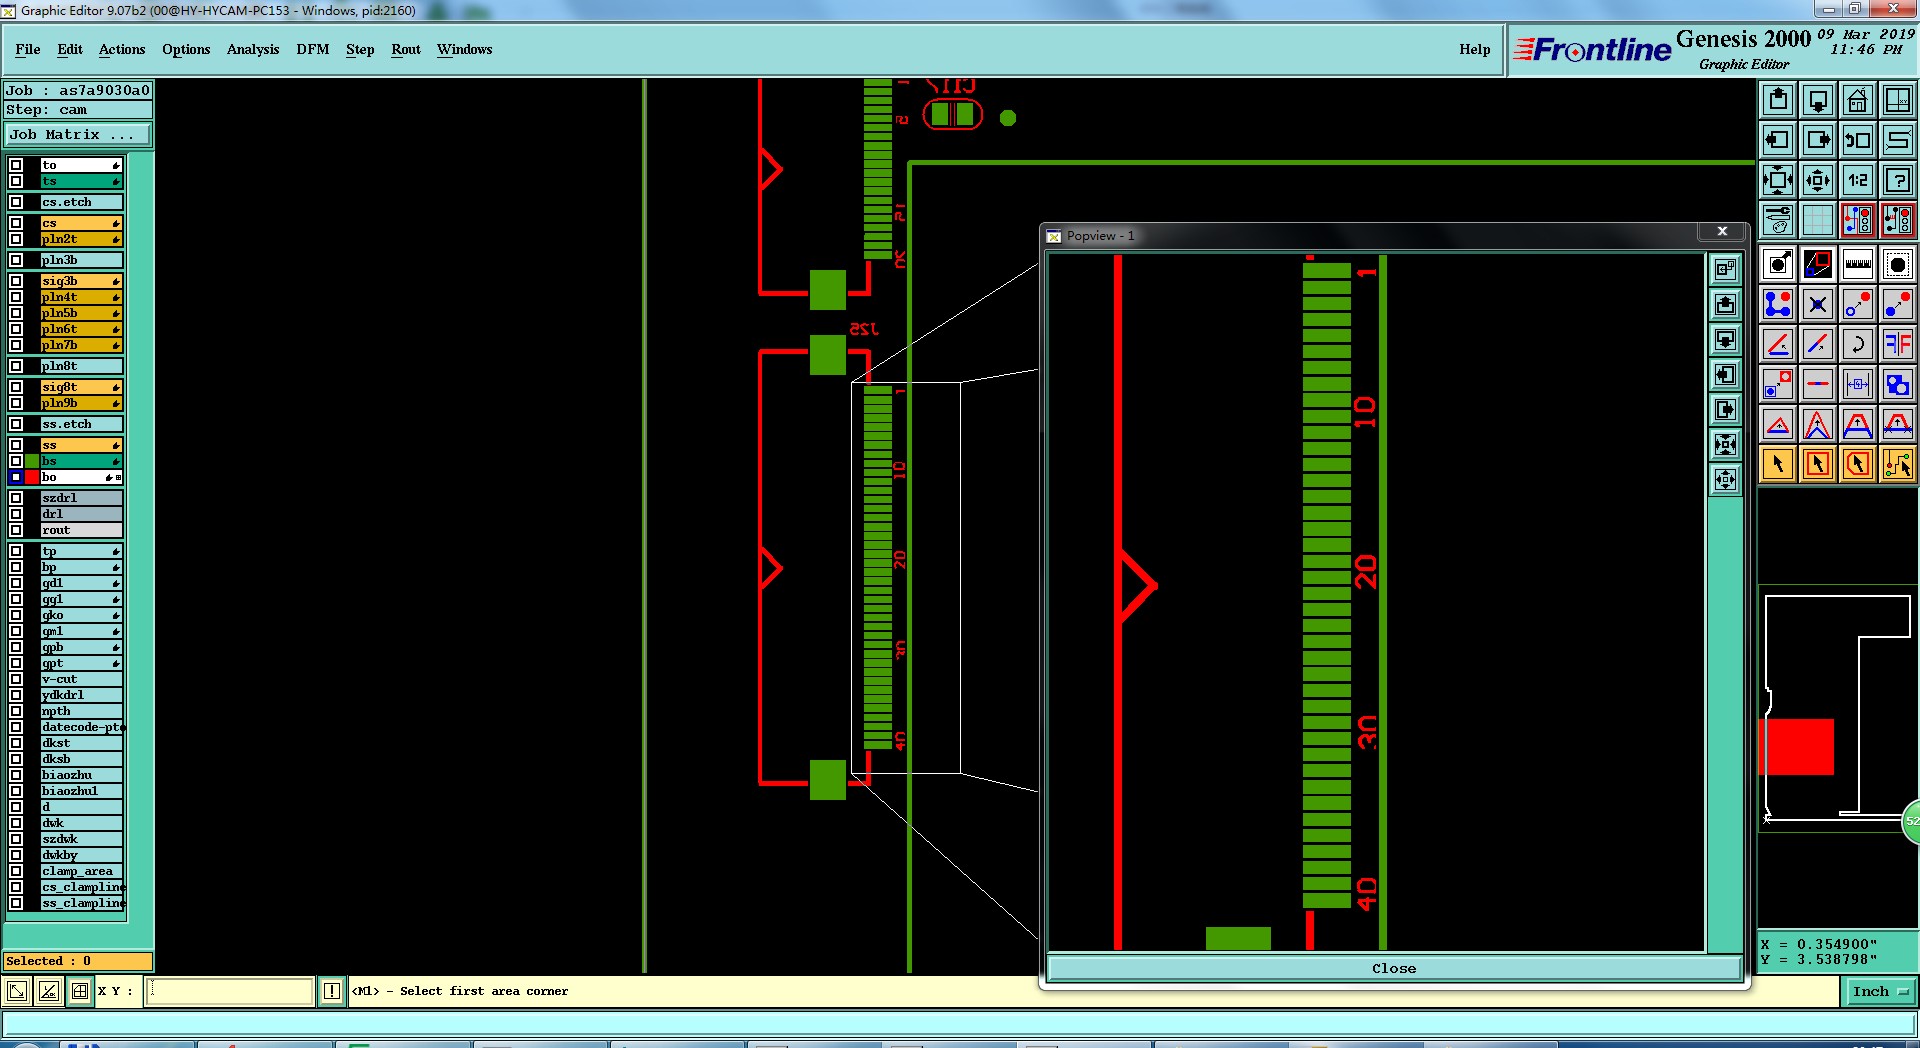Toggle display checkbox for layer bs
This screenshot has height=1048, width=1920.
tap(16, 461)
